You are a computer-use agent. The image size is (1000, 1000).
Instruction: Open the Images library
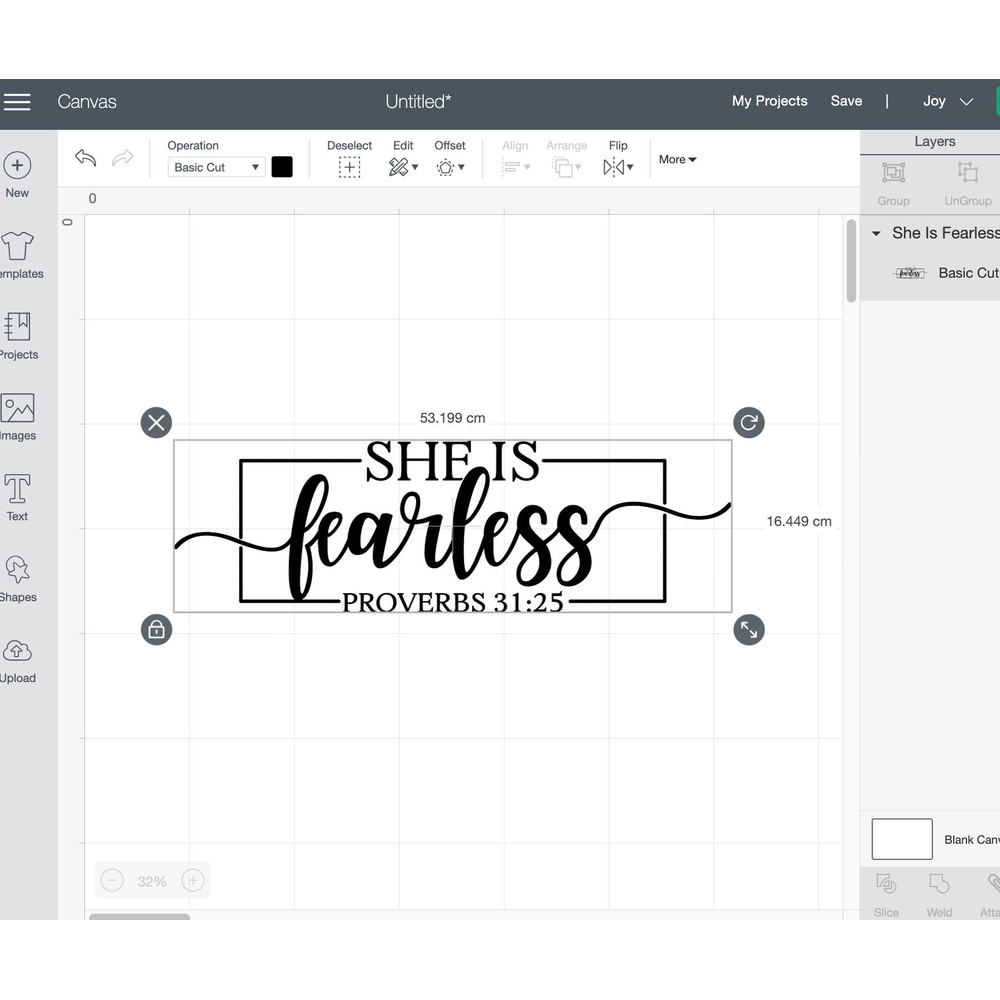click(18, 416)
